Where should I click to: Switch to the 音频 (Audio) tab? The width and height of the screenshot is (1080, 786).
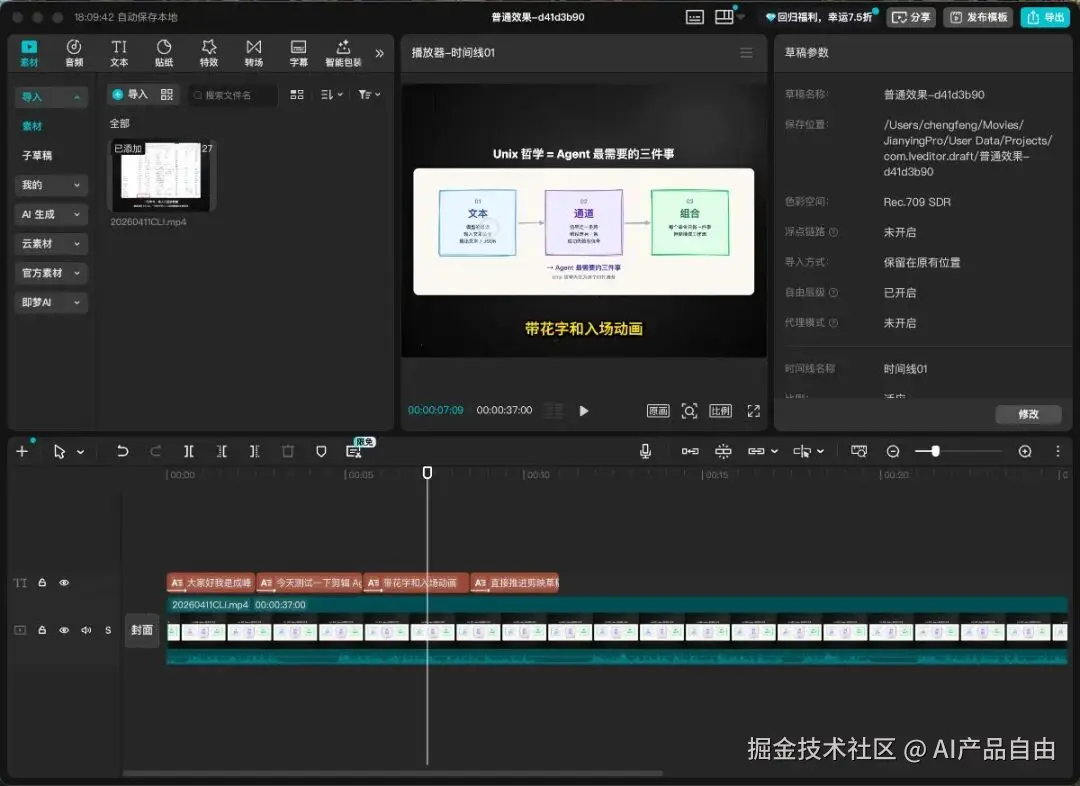(x=73, y=52)
